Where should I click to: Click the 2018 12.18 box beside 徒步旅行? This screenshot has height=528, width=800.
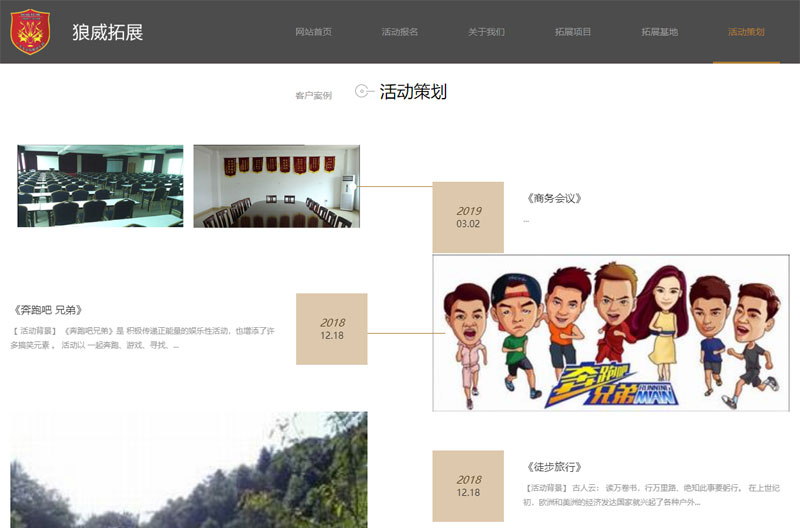pyautogui.click(x=468, y=486)
